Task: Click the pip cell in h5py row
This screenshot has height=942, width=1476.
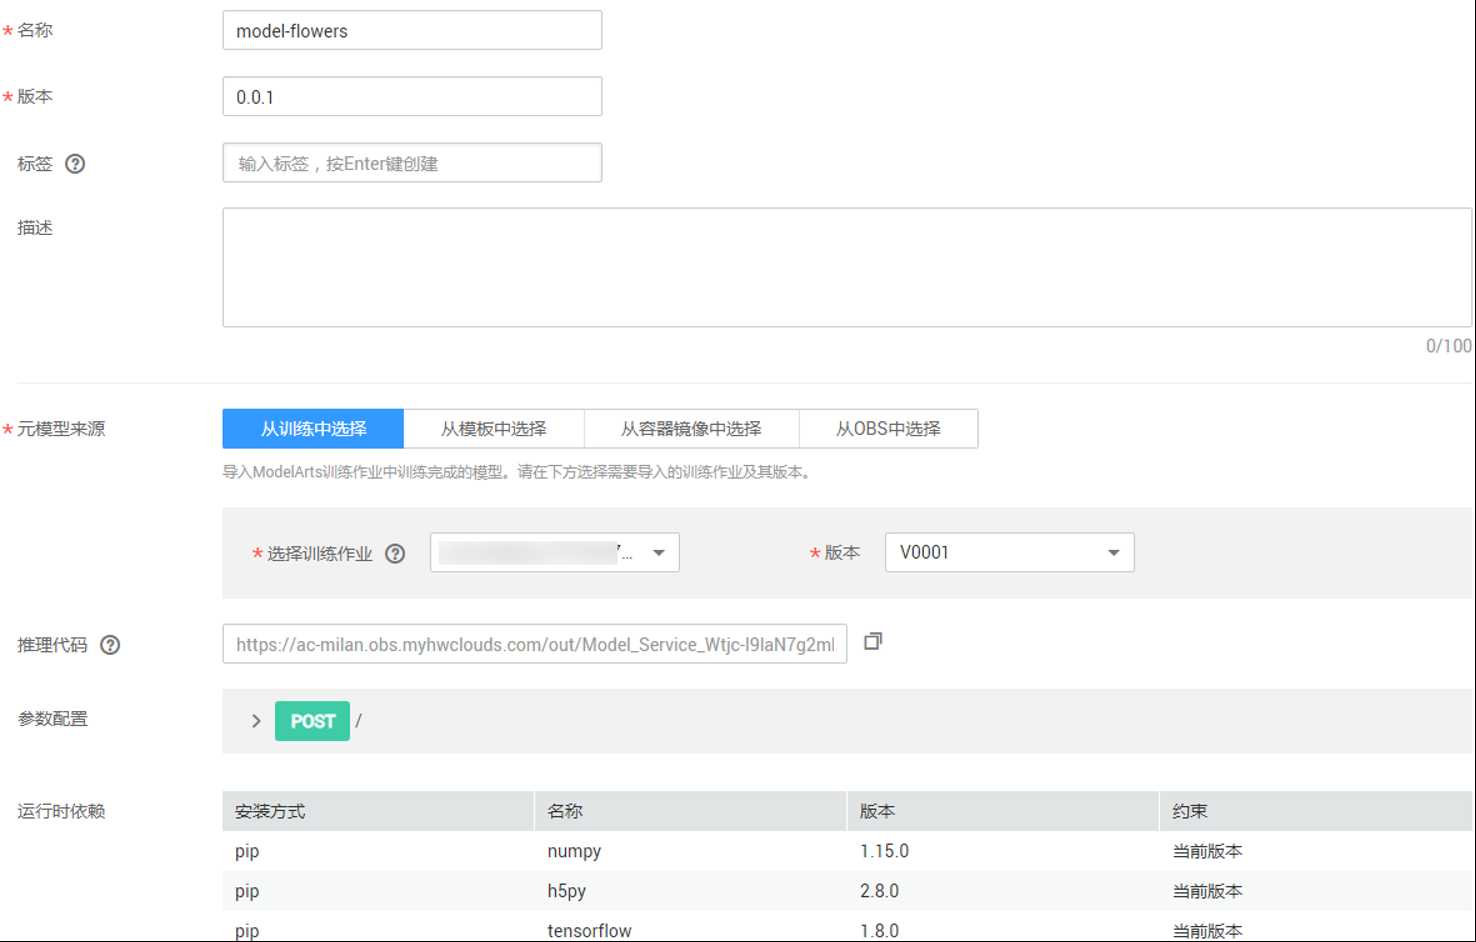Action: (247, 891)
